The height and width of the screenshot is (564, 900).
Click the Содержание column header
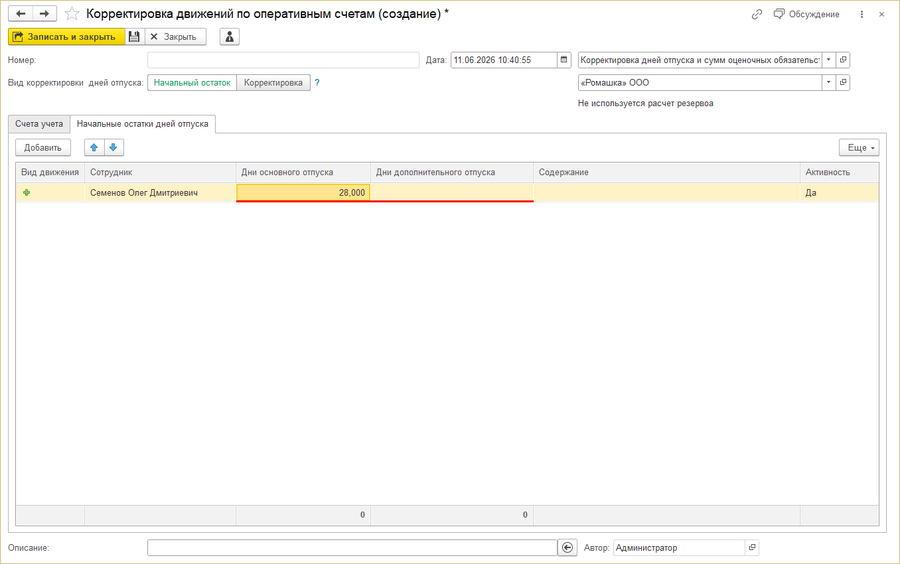pos(666,172)
